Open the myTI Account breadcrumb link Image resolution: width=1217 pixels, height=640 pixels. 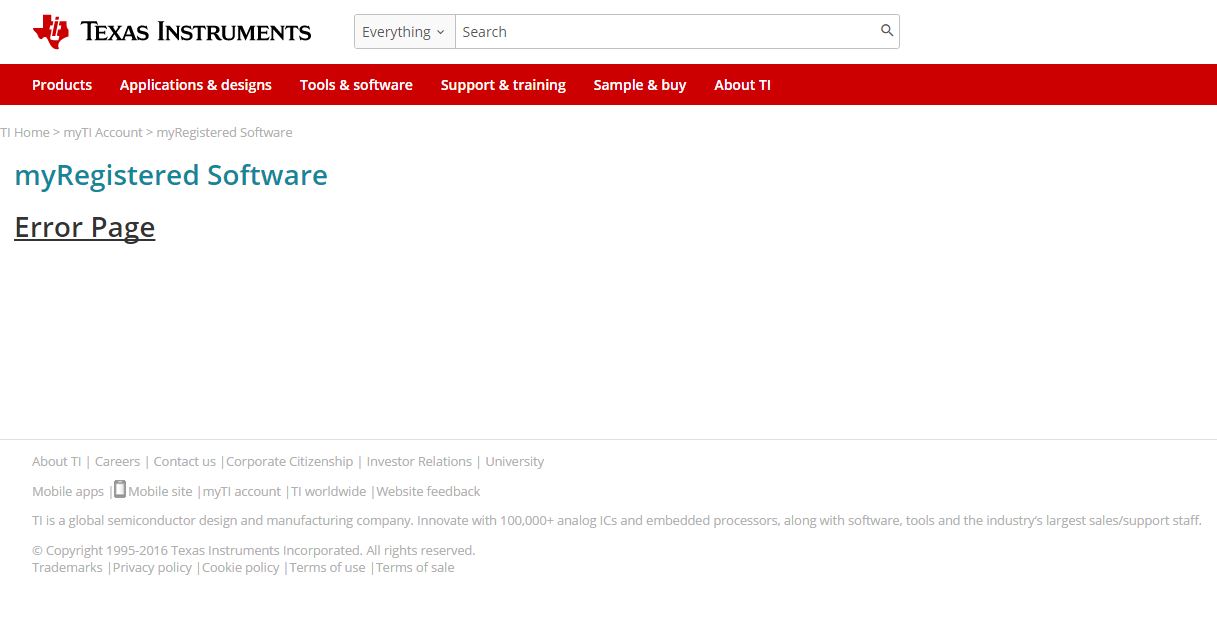103,132
